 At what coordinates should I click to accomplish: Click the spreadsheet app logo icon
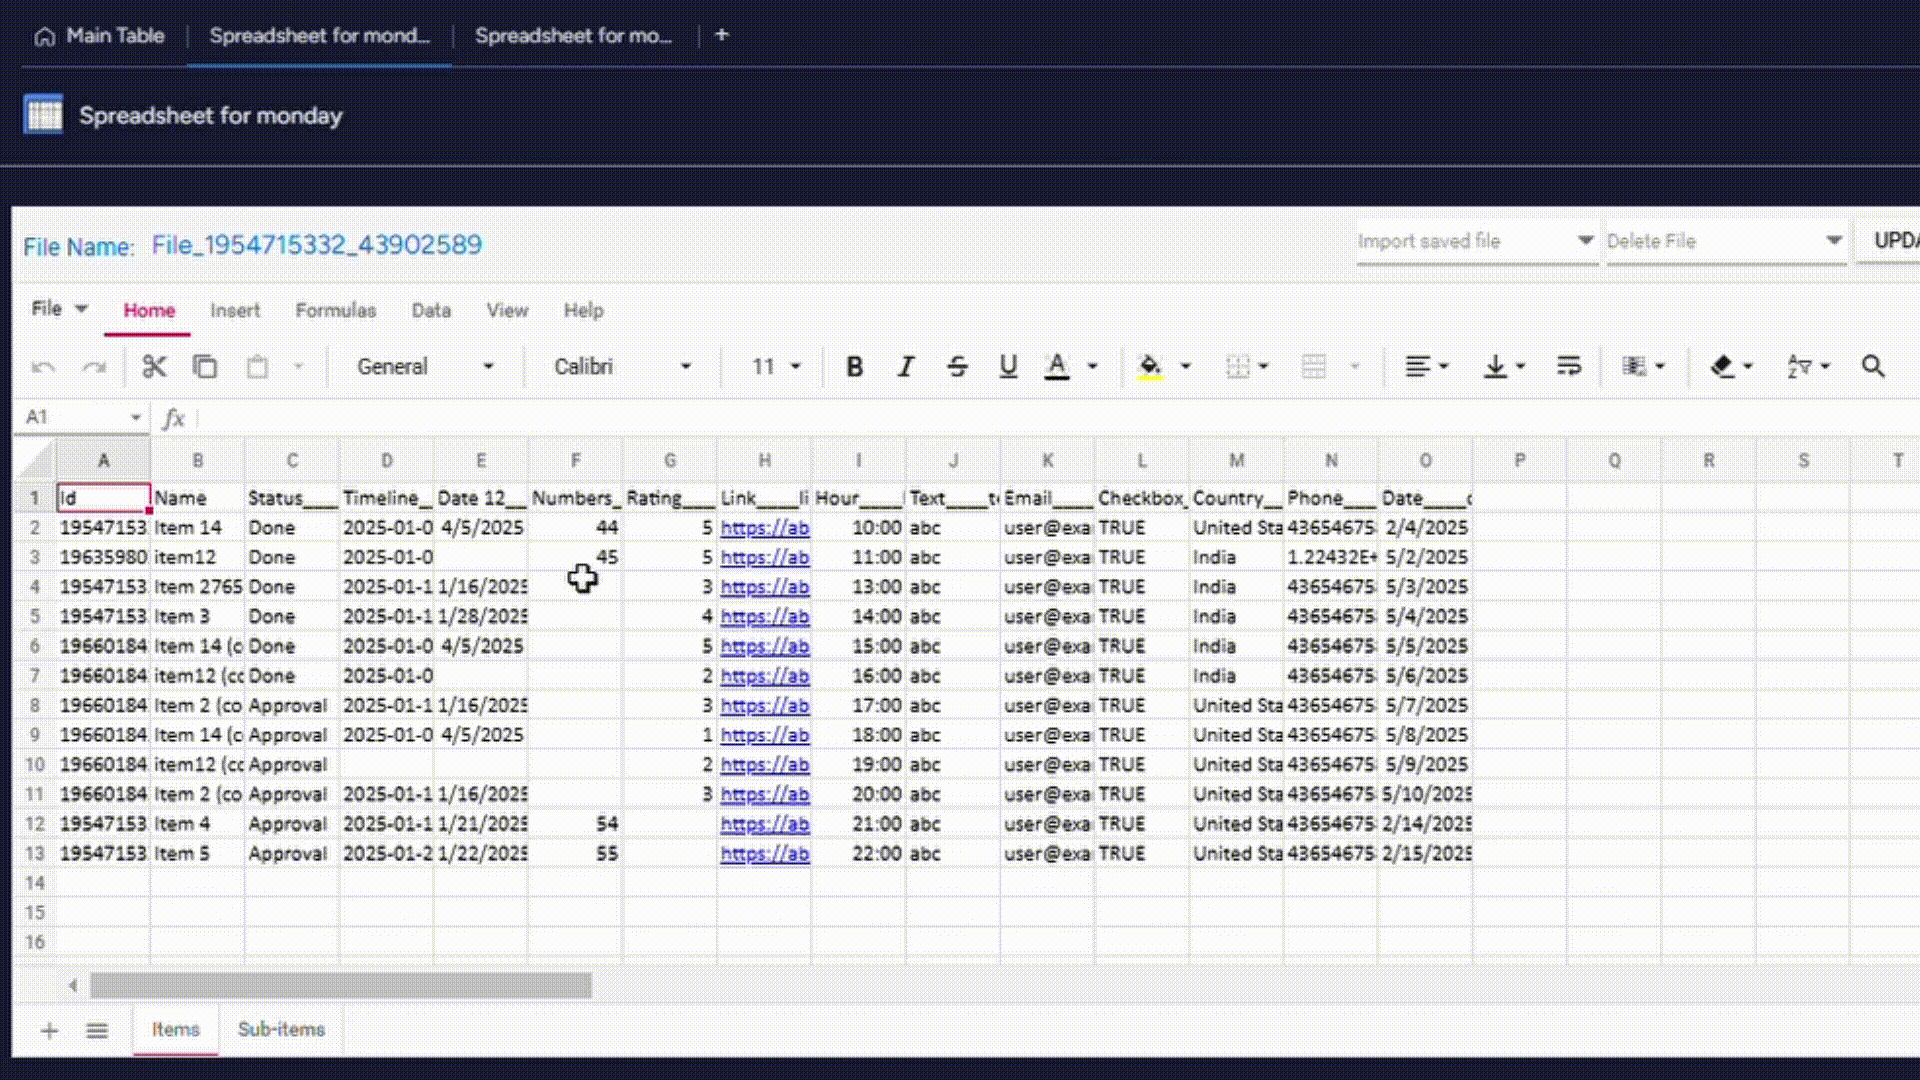(x=43, y=114)
